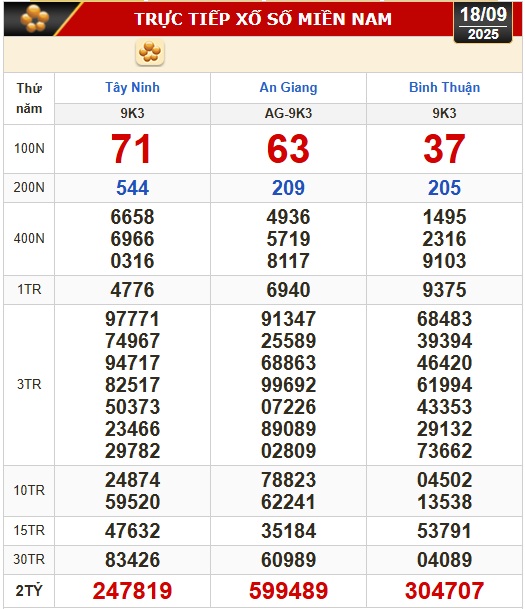Image resolution: width=525 pixels, height=609 pixels.
Task: Click the 18/09 2025 date badge
Action: [483, 23]
